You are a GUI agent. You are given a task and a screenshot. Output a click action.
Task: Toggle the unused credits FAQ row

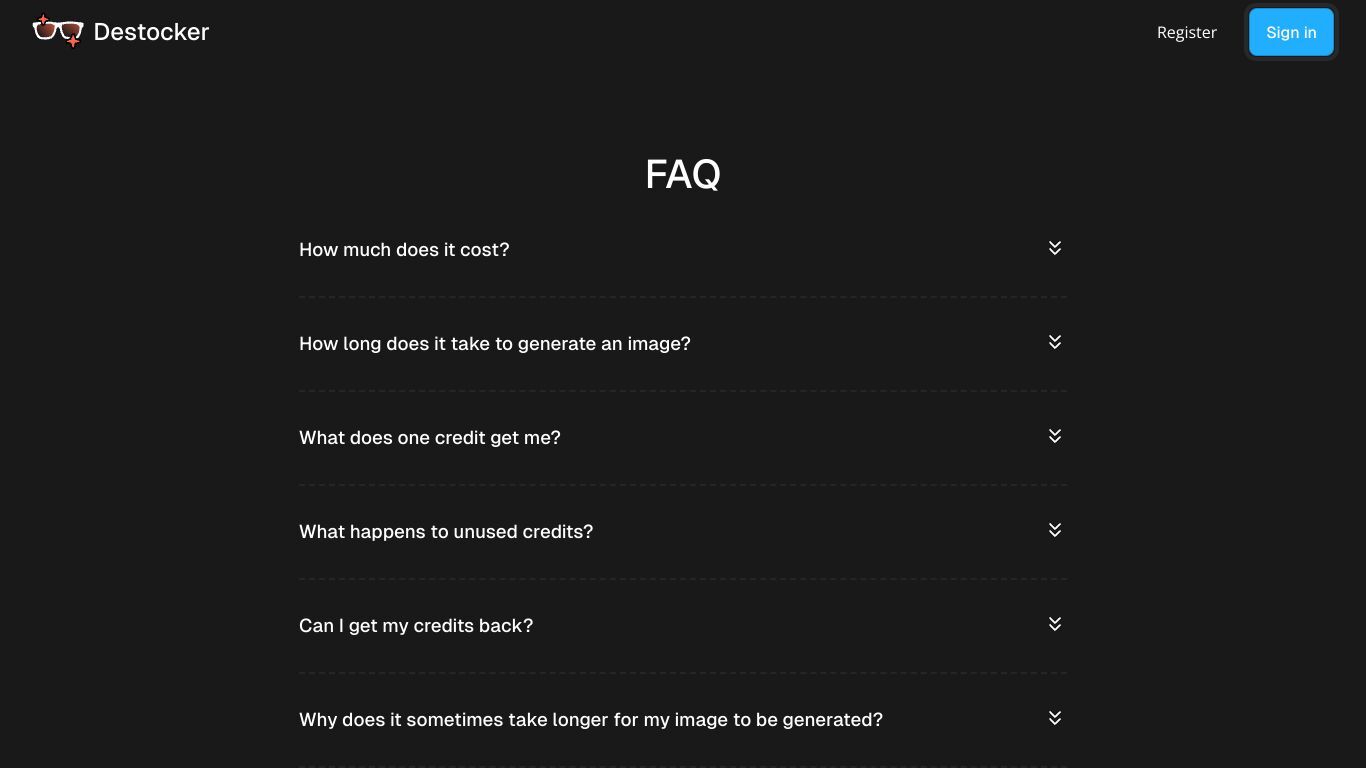(x=683, y=532)
